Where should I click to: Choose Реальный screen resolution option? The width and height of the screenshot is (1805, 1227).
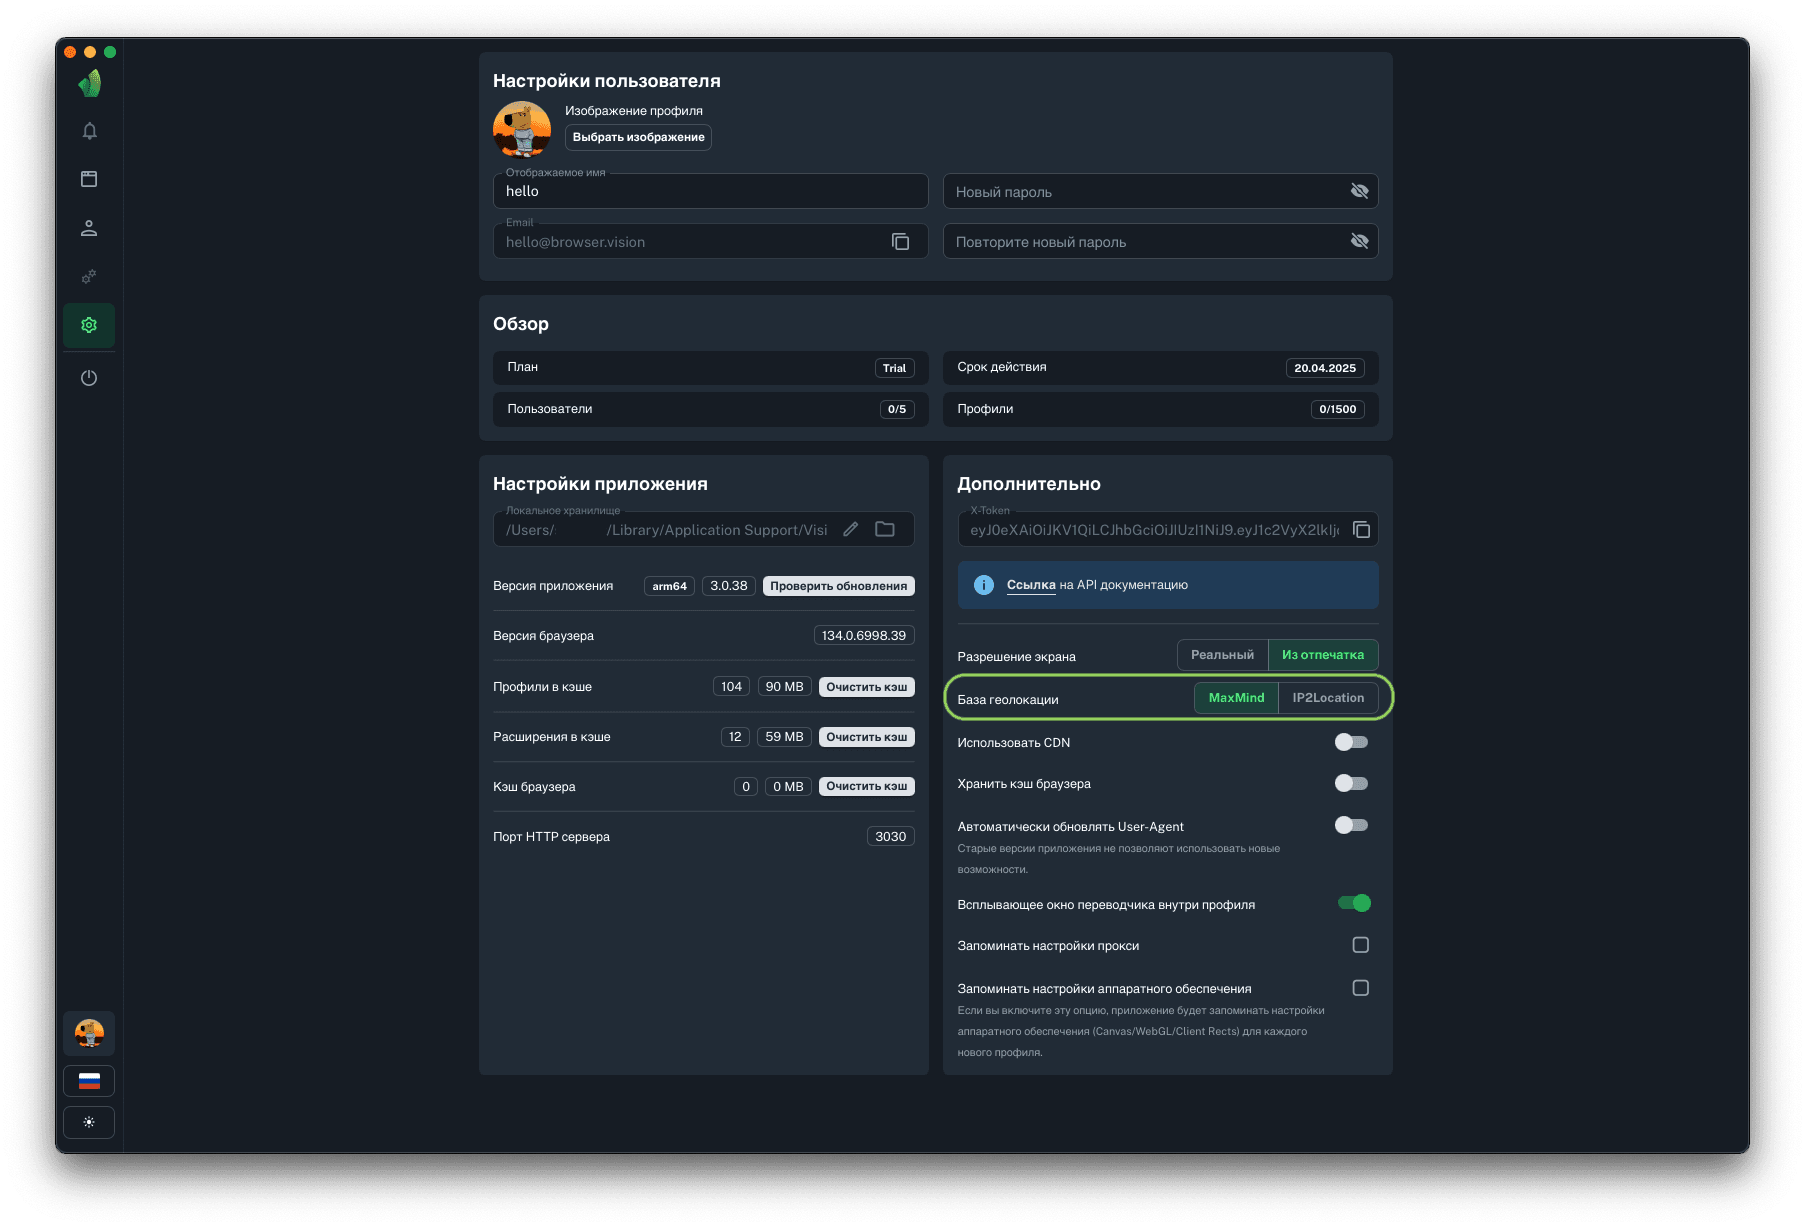1222,655
